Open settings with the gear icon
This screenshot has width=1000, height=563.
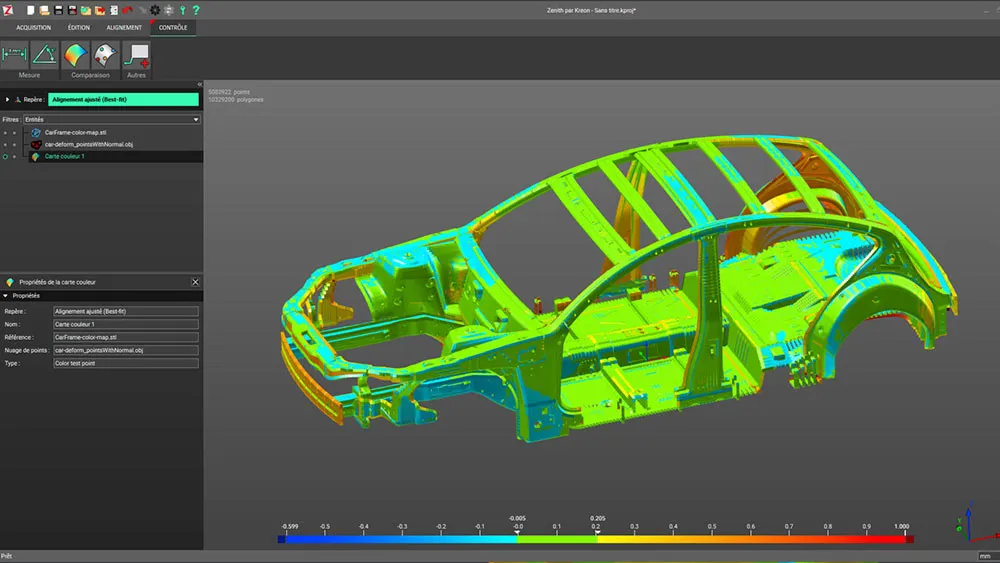tap(155, 10)
